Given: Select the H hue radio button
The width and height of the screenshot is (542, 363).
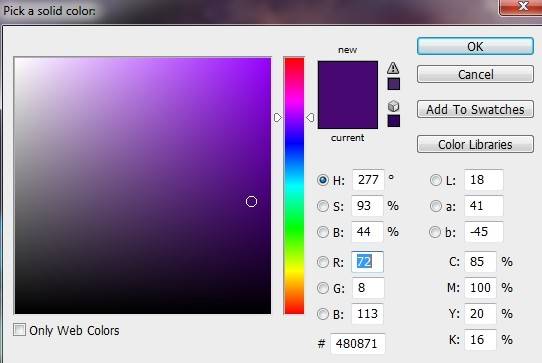Looking at the screenshot, I should click(x=323, y=180).
